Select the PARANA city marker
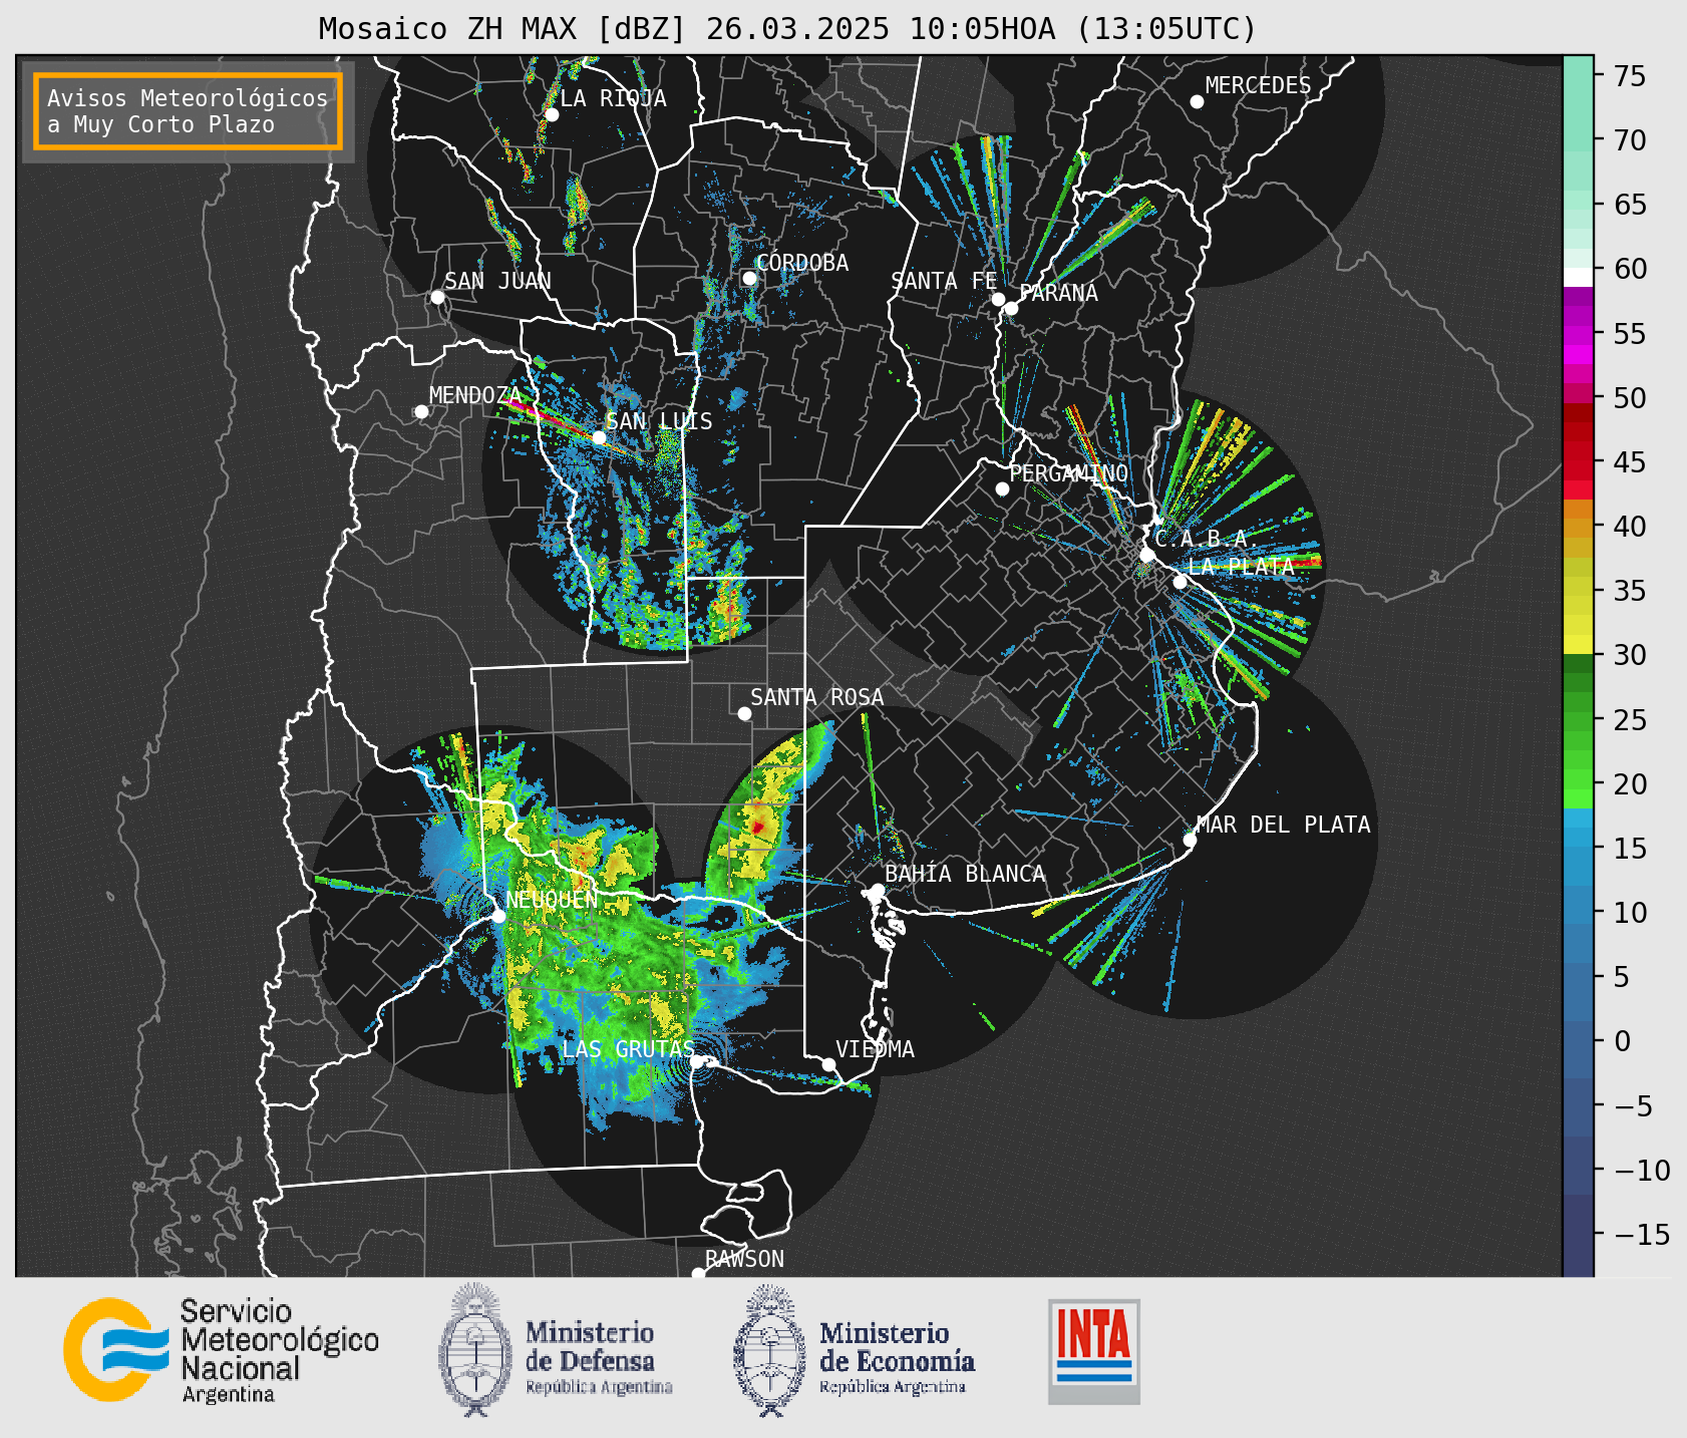Viewport: 1687px width, 1438px height. pos(1011,308)
